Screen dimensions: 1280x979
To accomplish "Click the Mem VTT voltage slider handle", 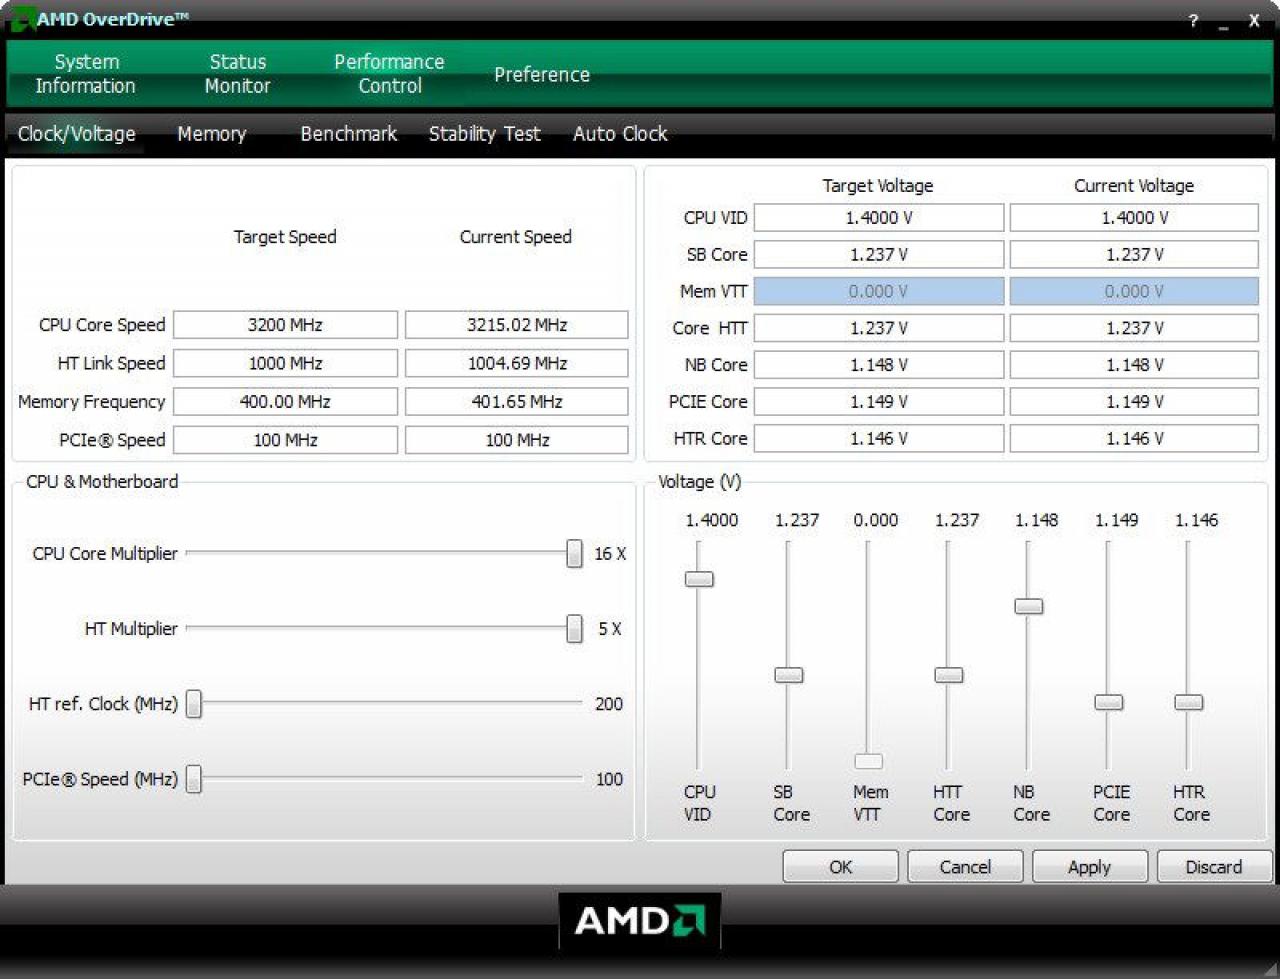I will coord(869,761).
